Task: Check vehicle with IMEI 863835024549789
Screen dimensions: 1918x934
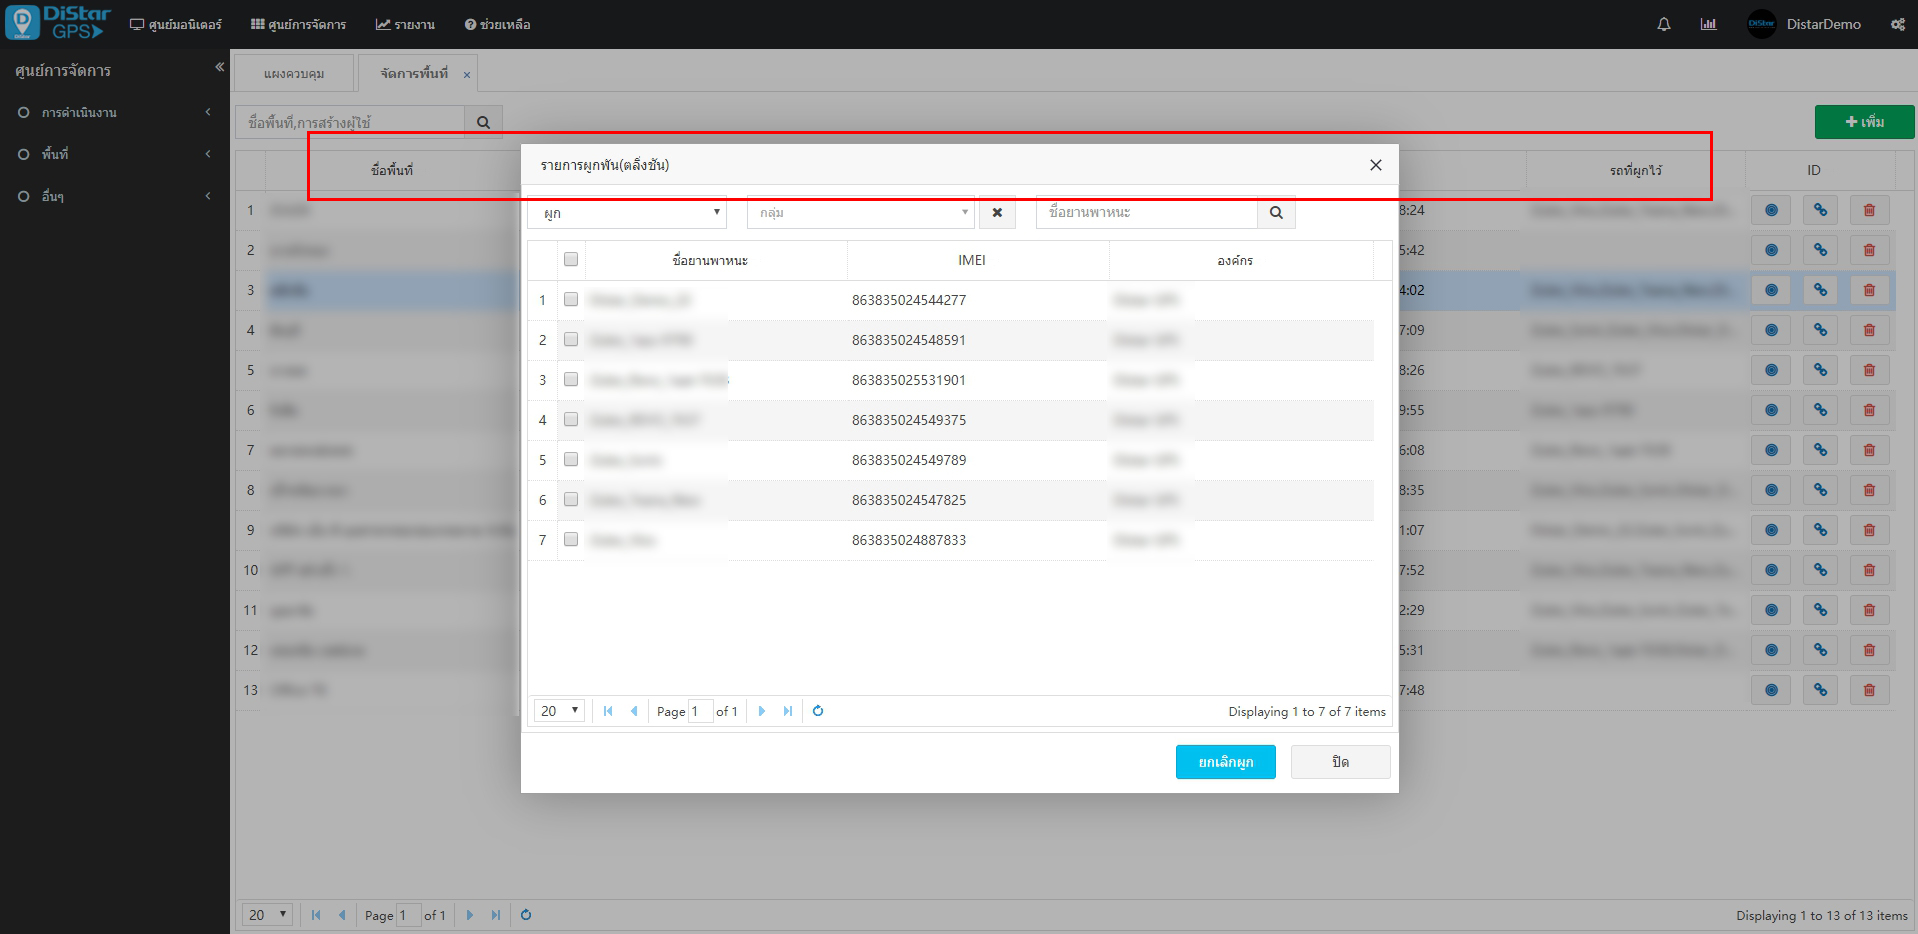Action: [571, 459]
